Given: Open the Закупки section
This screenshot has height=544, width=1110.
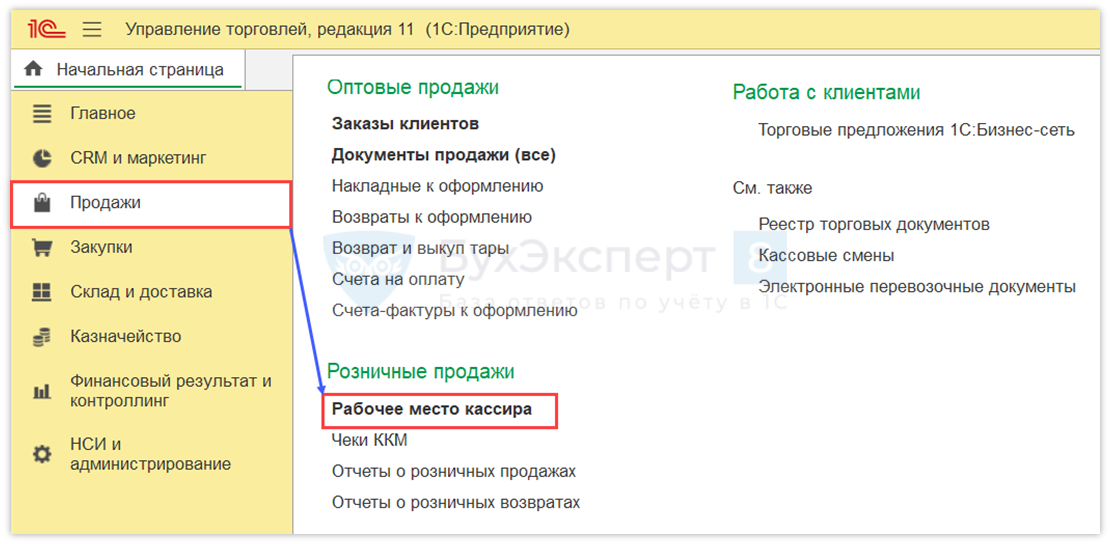Looking at the screenshot, I should click(x=151, y=247).
